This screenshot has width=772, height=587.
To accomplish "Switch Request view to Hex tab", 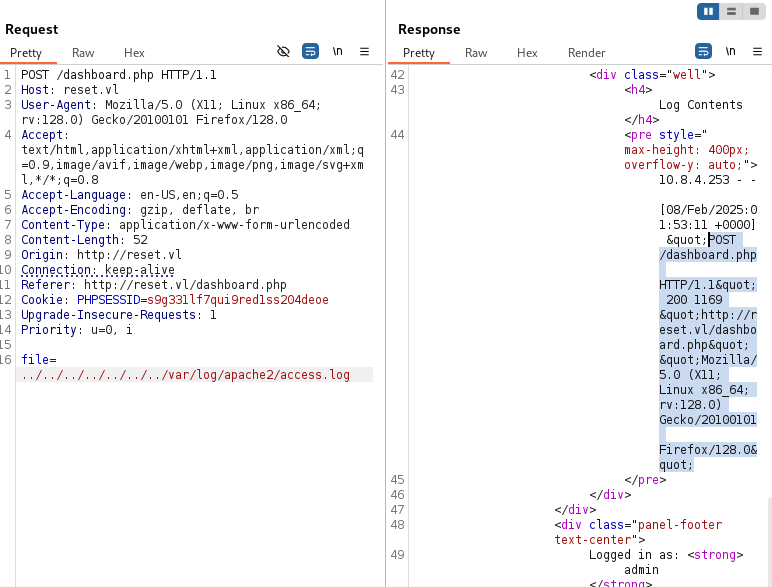I will [134, 53].
